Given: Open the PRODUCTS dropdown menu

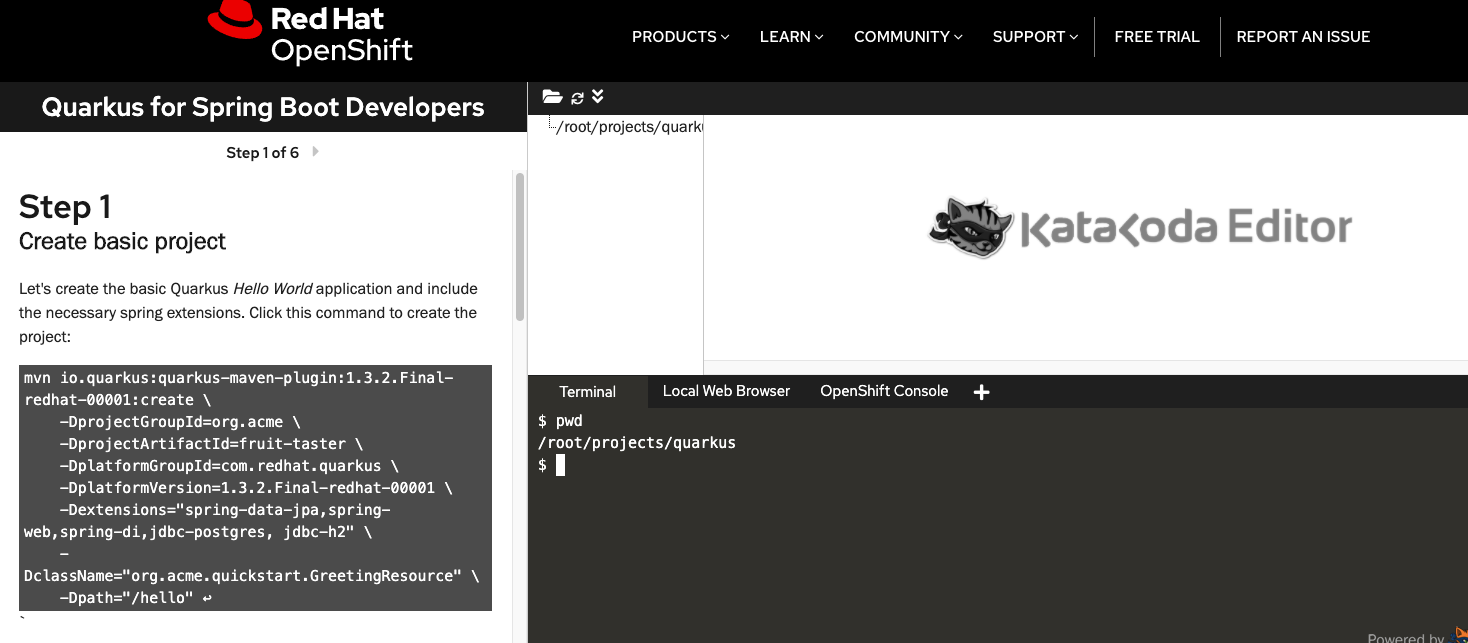Looking at the screenshot, I should pos(680,36).
